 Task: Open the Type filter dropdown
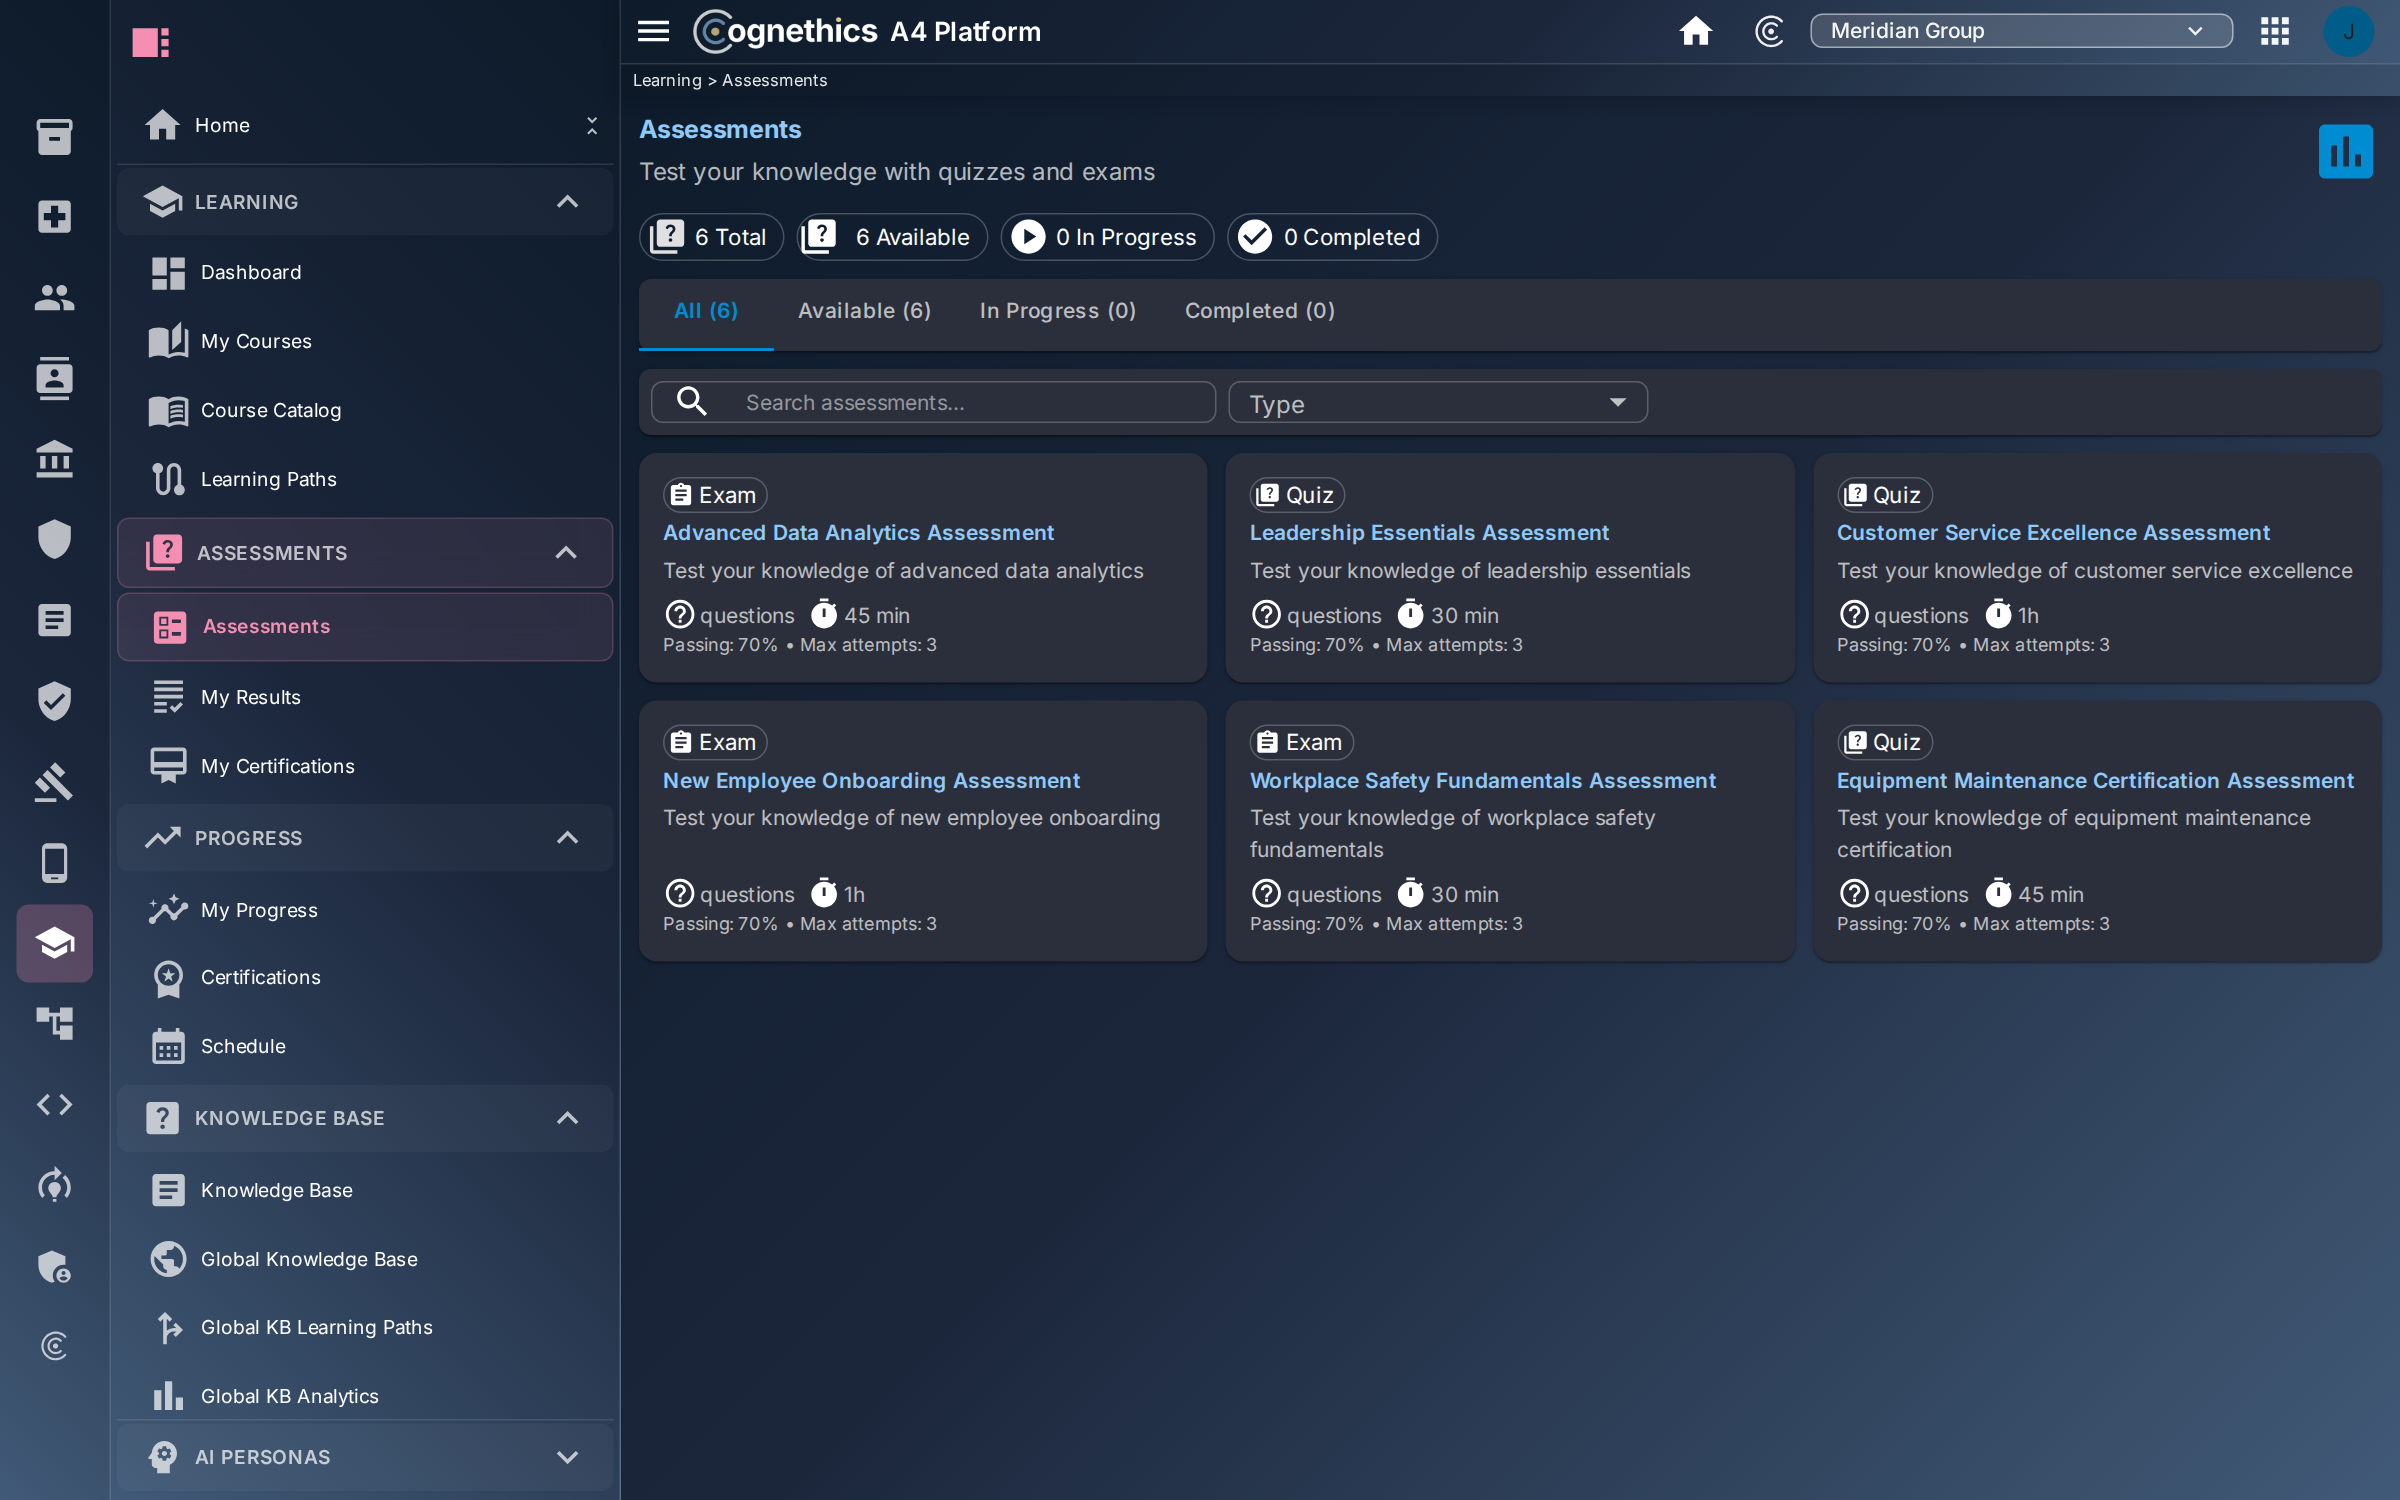click(x=1437, y=403)
